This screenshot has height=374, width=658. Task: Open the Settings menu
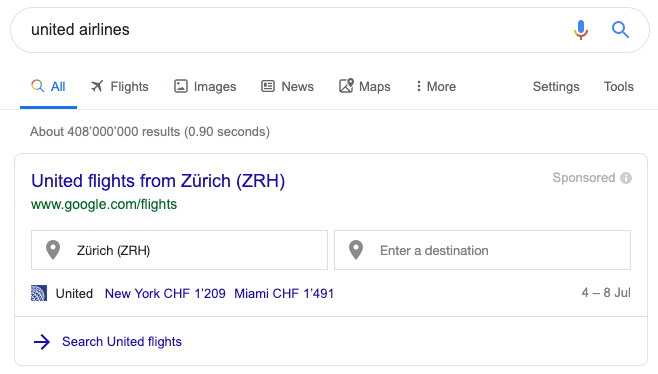[x=556, y=86]
